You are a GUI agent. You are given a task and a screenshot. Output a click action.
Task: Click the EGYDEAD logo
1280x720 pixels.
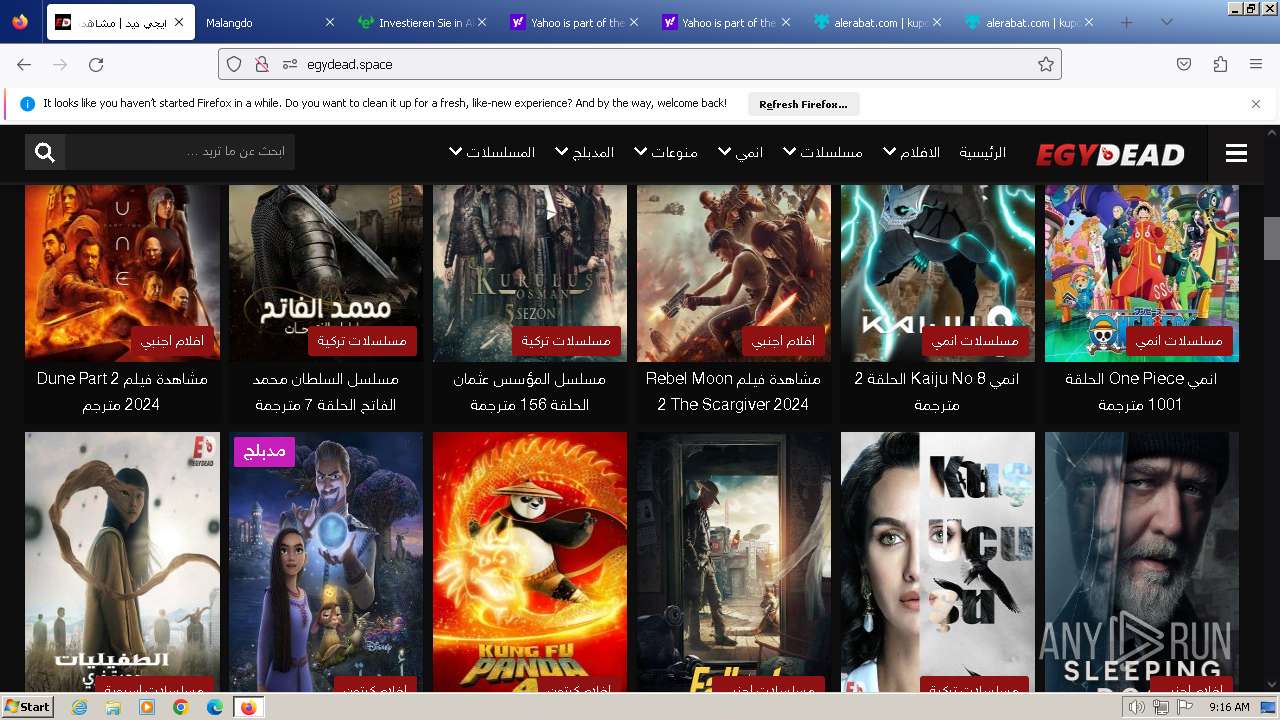click(x=1110, y=154)
